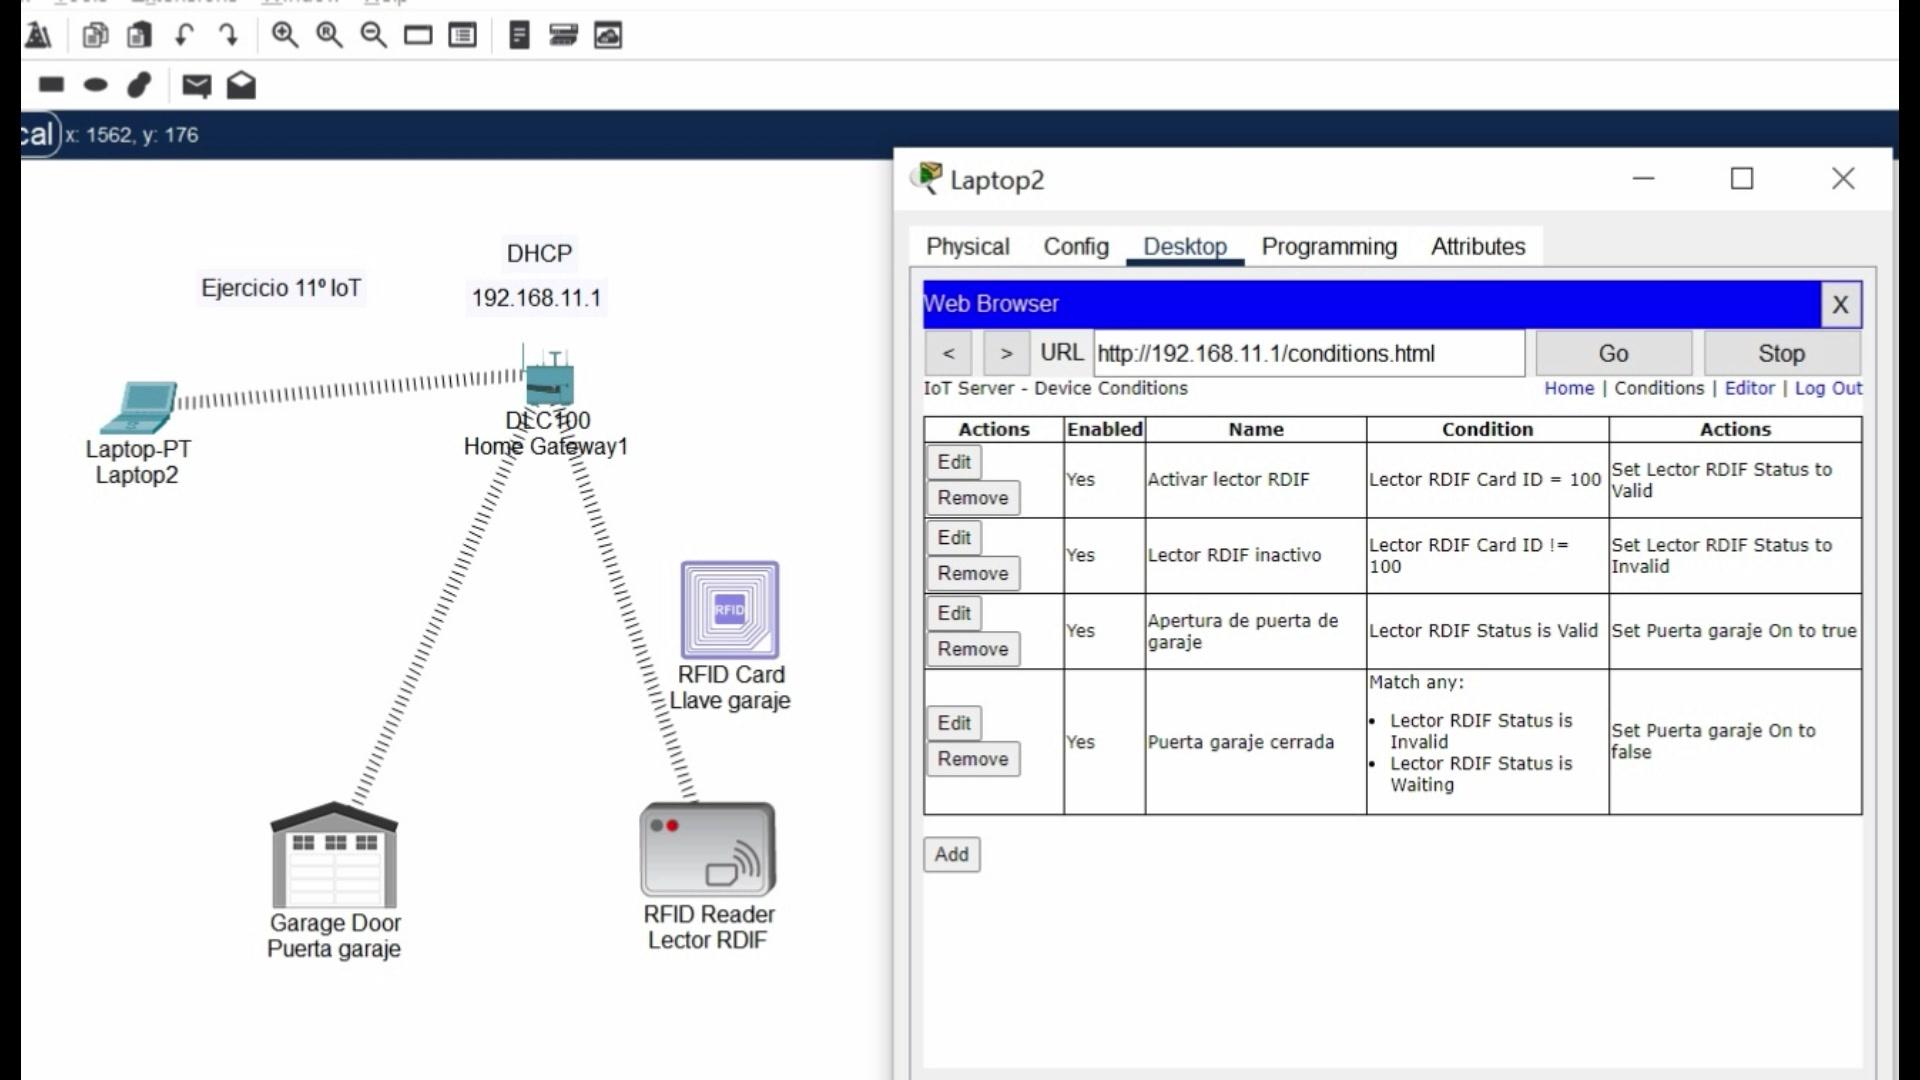Remove the Puerta garaje cerrada condition
This screenshot has width=1920, height=1080.
(972, 759)
